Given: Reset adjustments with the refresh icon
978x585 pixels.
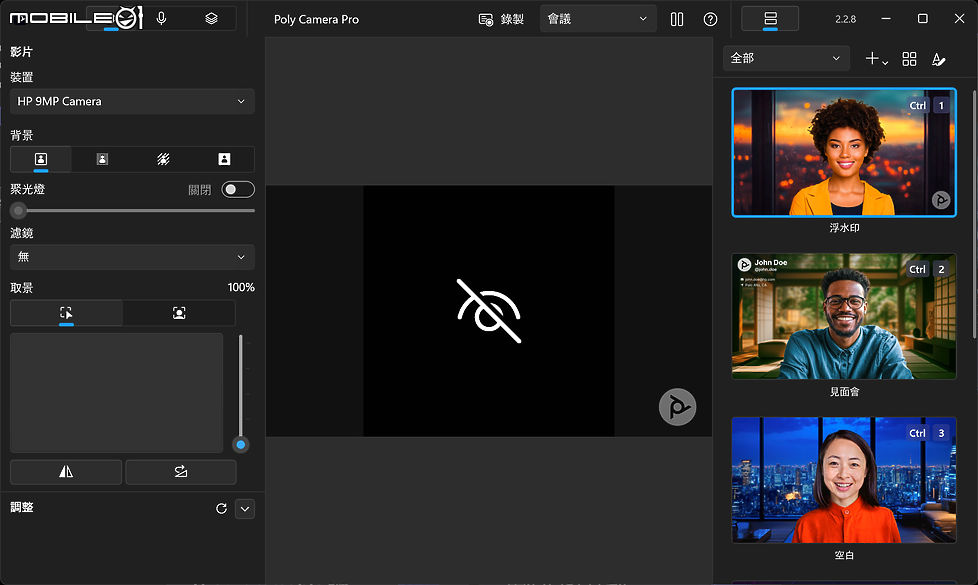Looking at the screenshot, I should pyautogui.click(x=221, y=508).
